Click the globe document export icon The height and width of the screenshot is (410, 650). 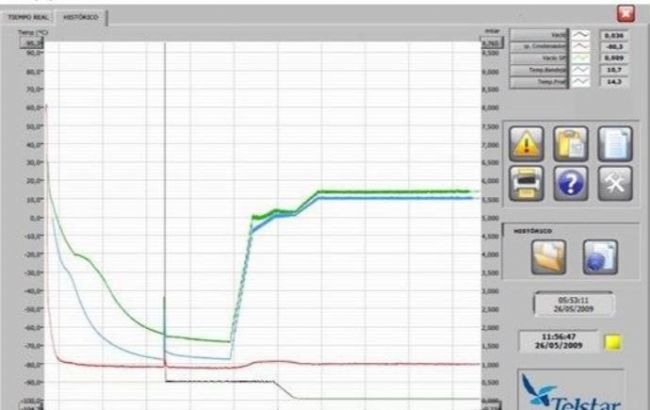coord(600,257)
